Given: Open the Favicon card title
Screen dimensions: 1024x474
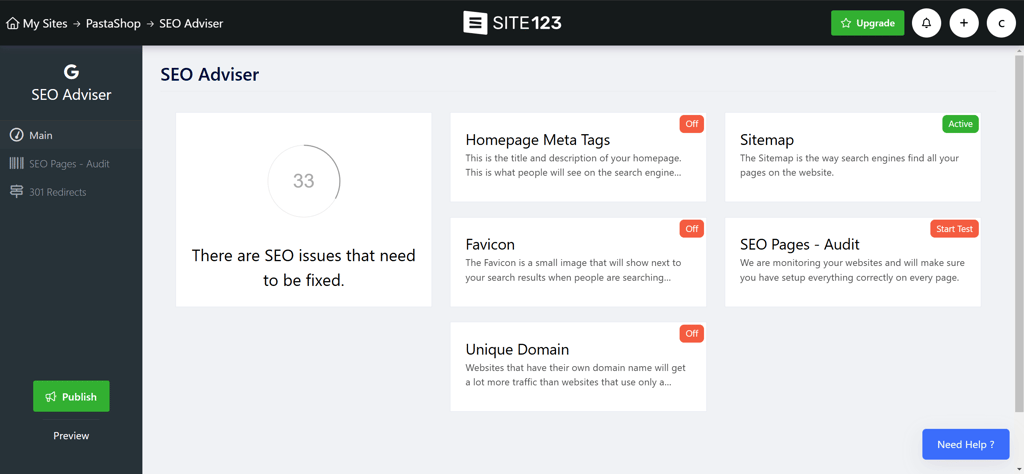Looking at the screenshot, I should [x=490, y=244].
